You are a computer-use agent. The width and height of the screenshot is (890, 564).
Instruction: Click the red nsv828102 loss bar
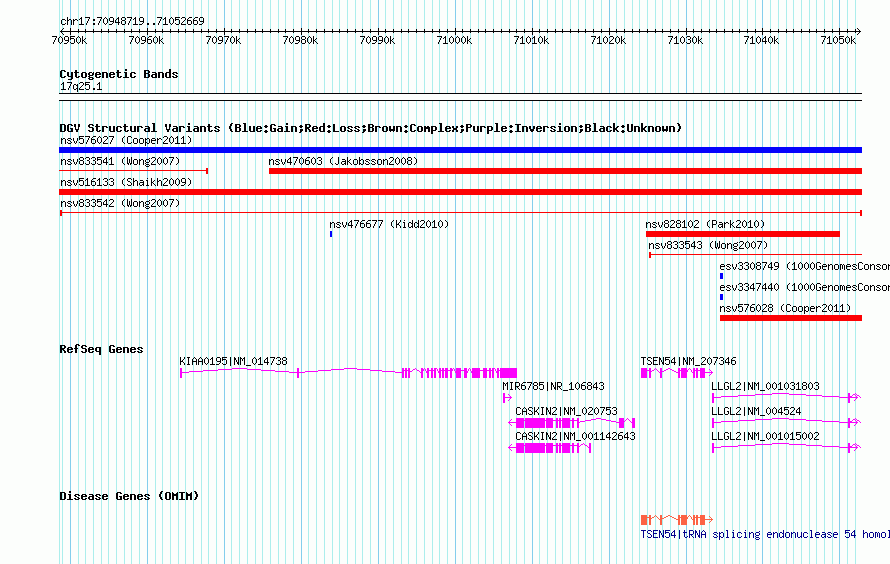tap(742, 234)
